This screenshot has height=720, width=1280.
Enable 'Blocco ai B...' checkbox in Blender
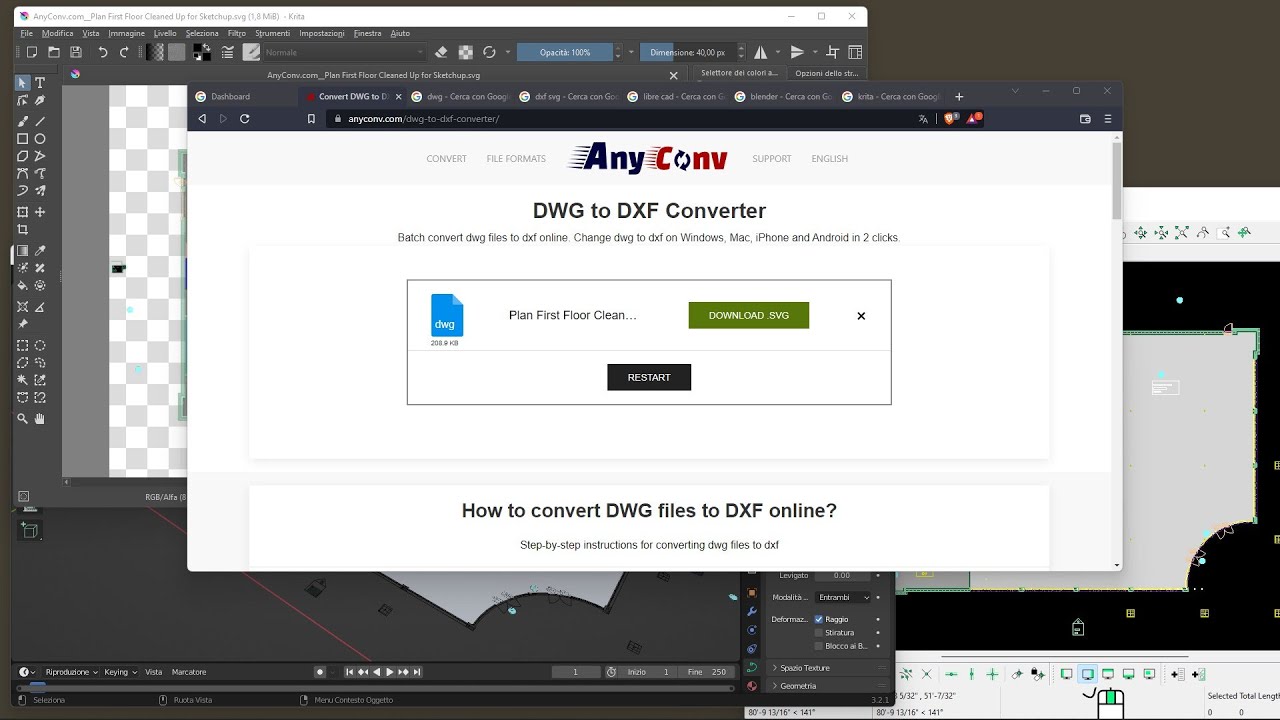pyautogui.click(x=819, y=646)
